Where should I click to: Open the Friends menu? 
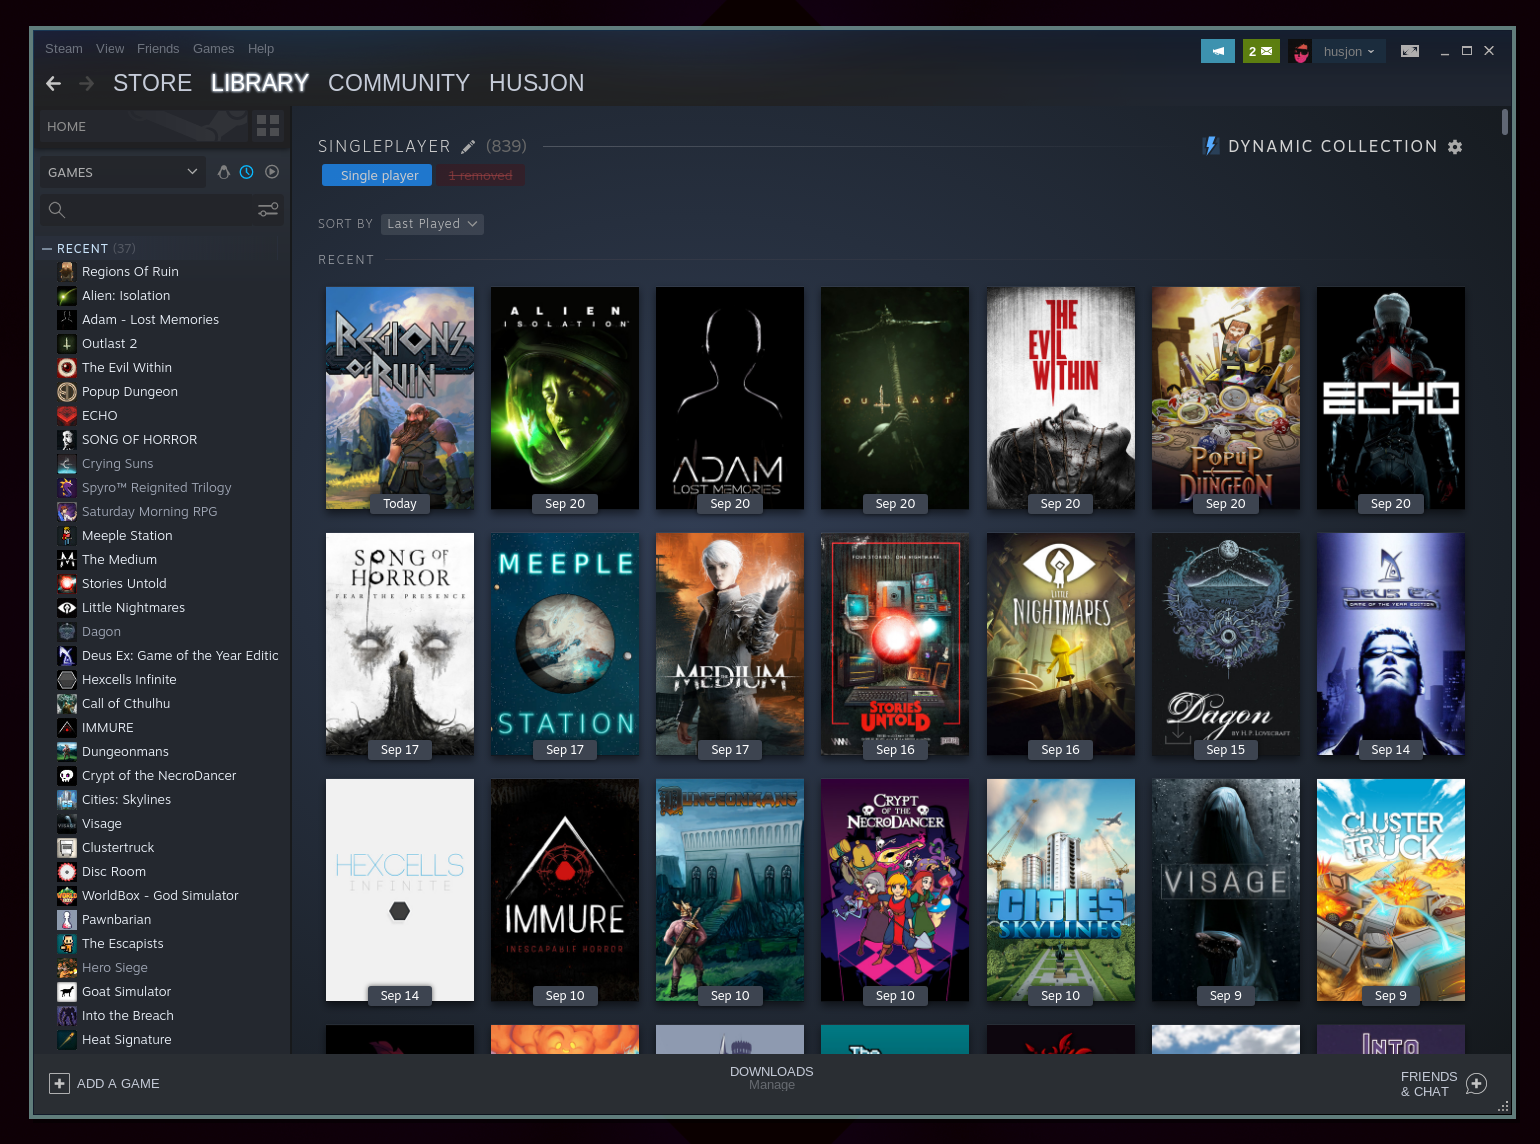coord(158,48)
